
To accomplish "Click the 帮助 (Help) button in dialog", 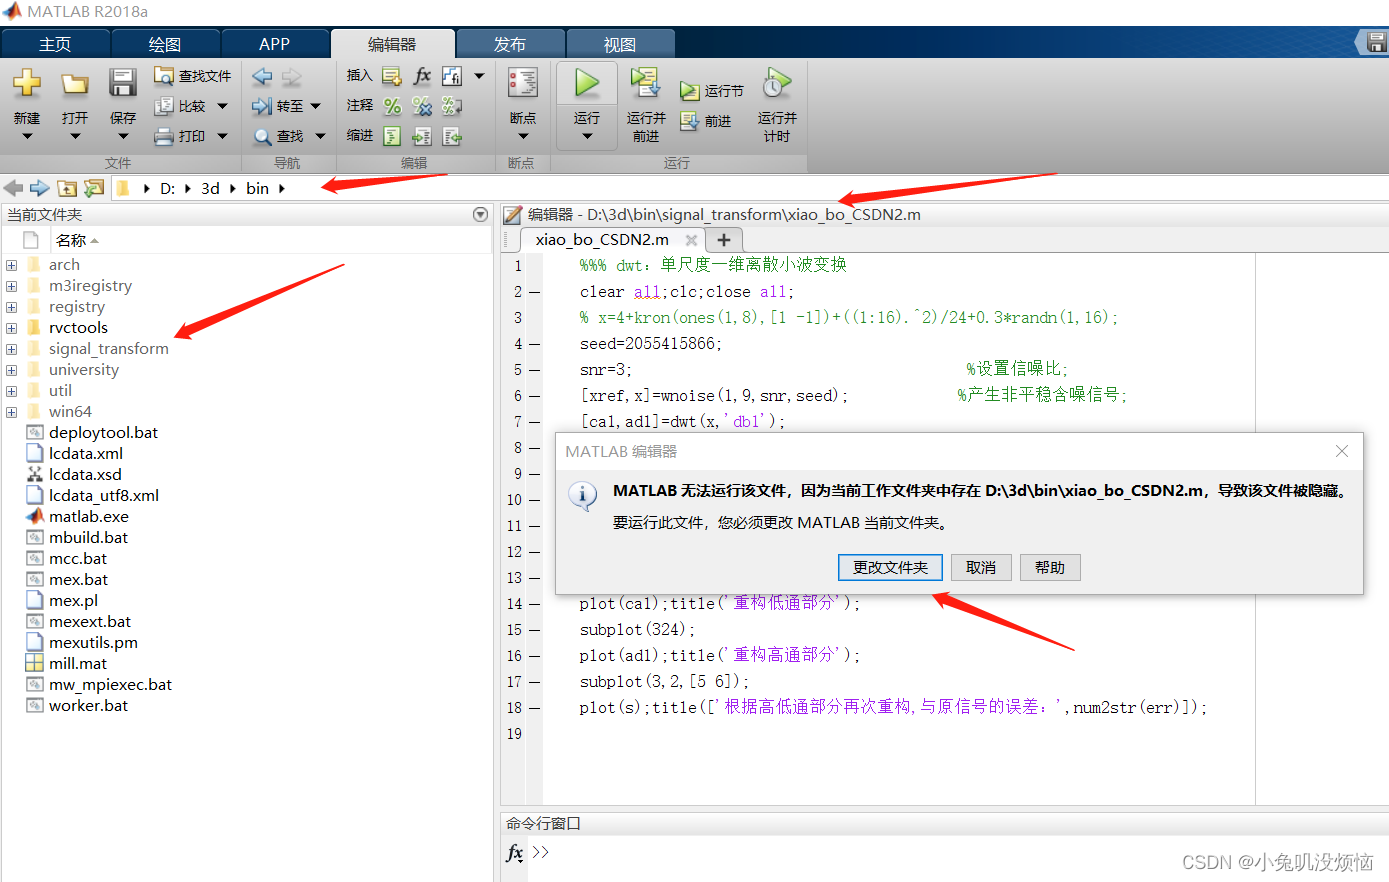I will [x=1050, y=567].
